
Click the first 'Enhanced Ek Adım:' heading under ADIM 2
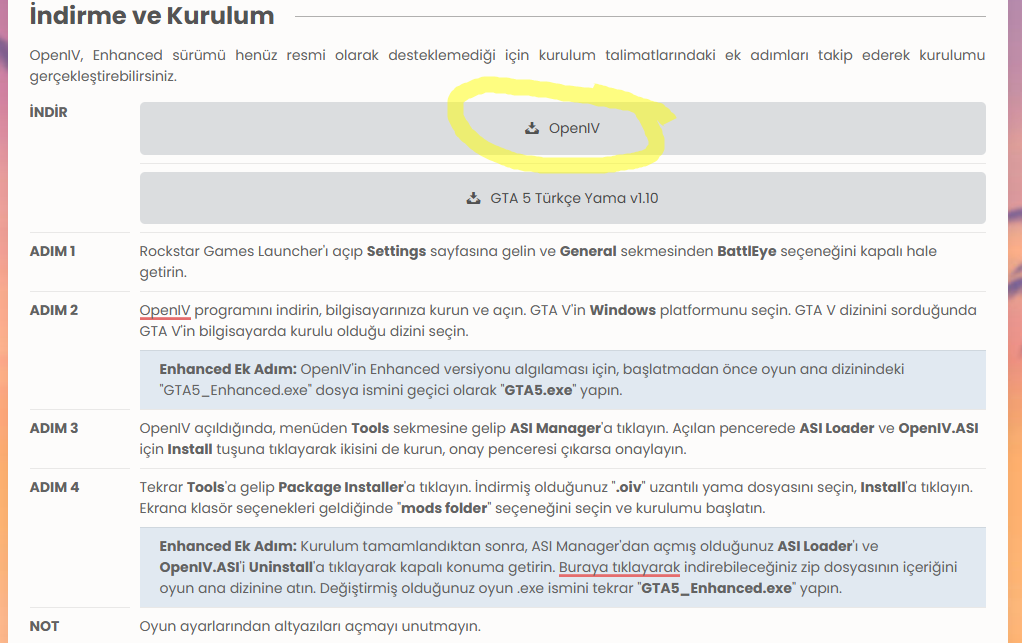click(228, 369)
